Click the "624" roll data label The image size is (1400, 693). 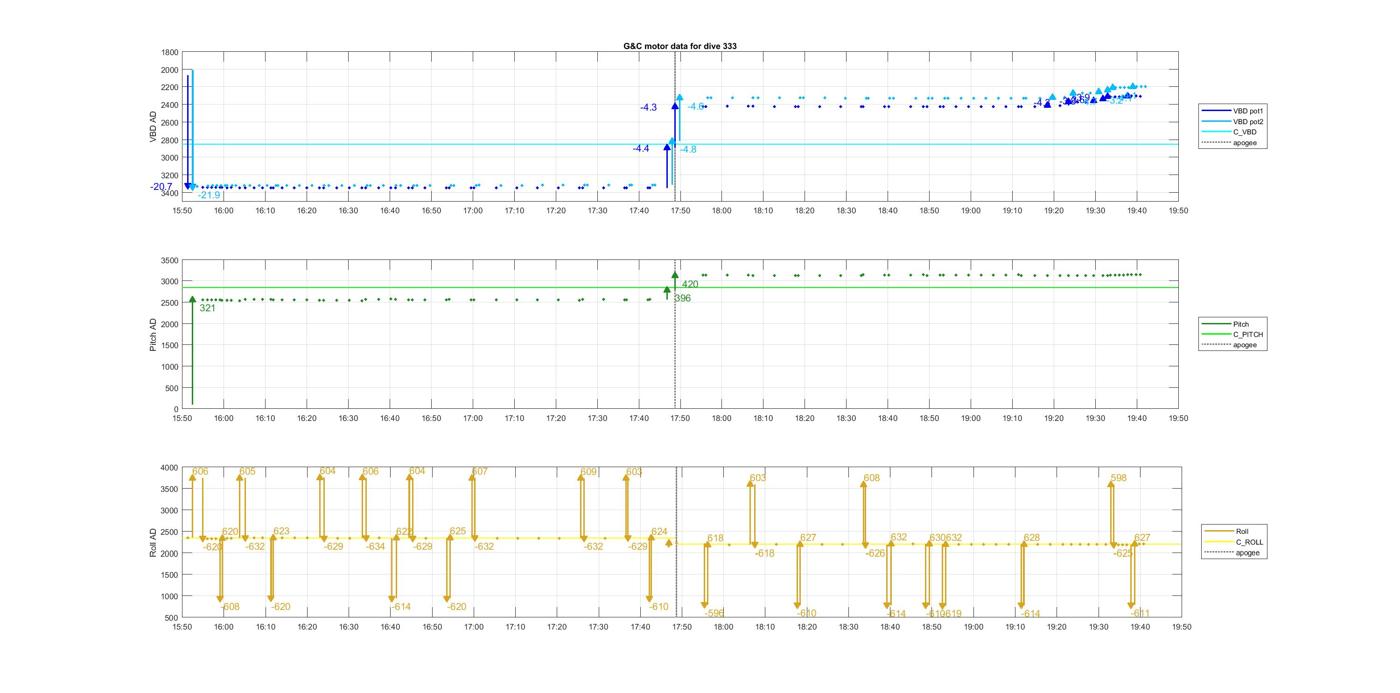[659, 531]
